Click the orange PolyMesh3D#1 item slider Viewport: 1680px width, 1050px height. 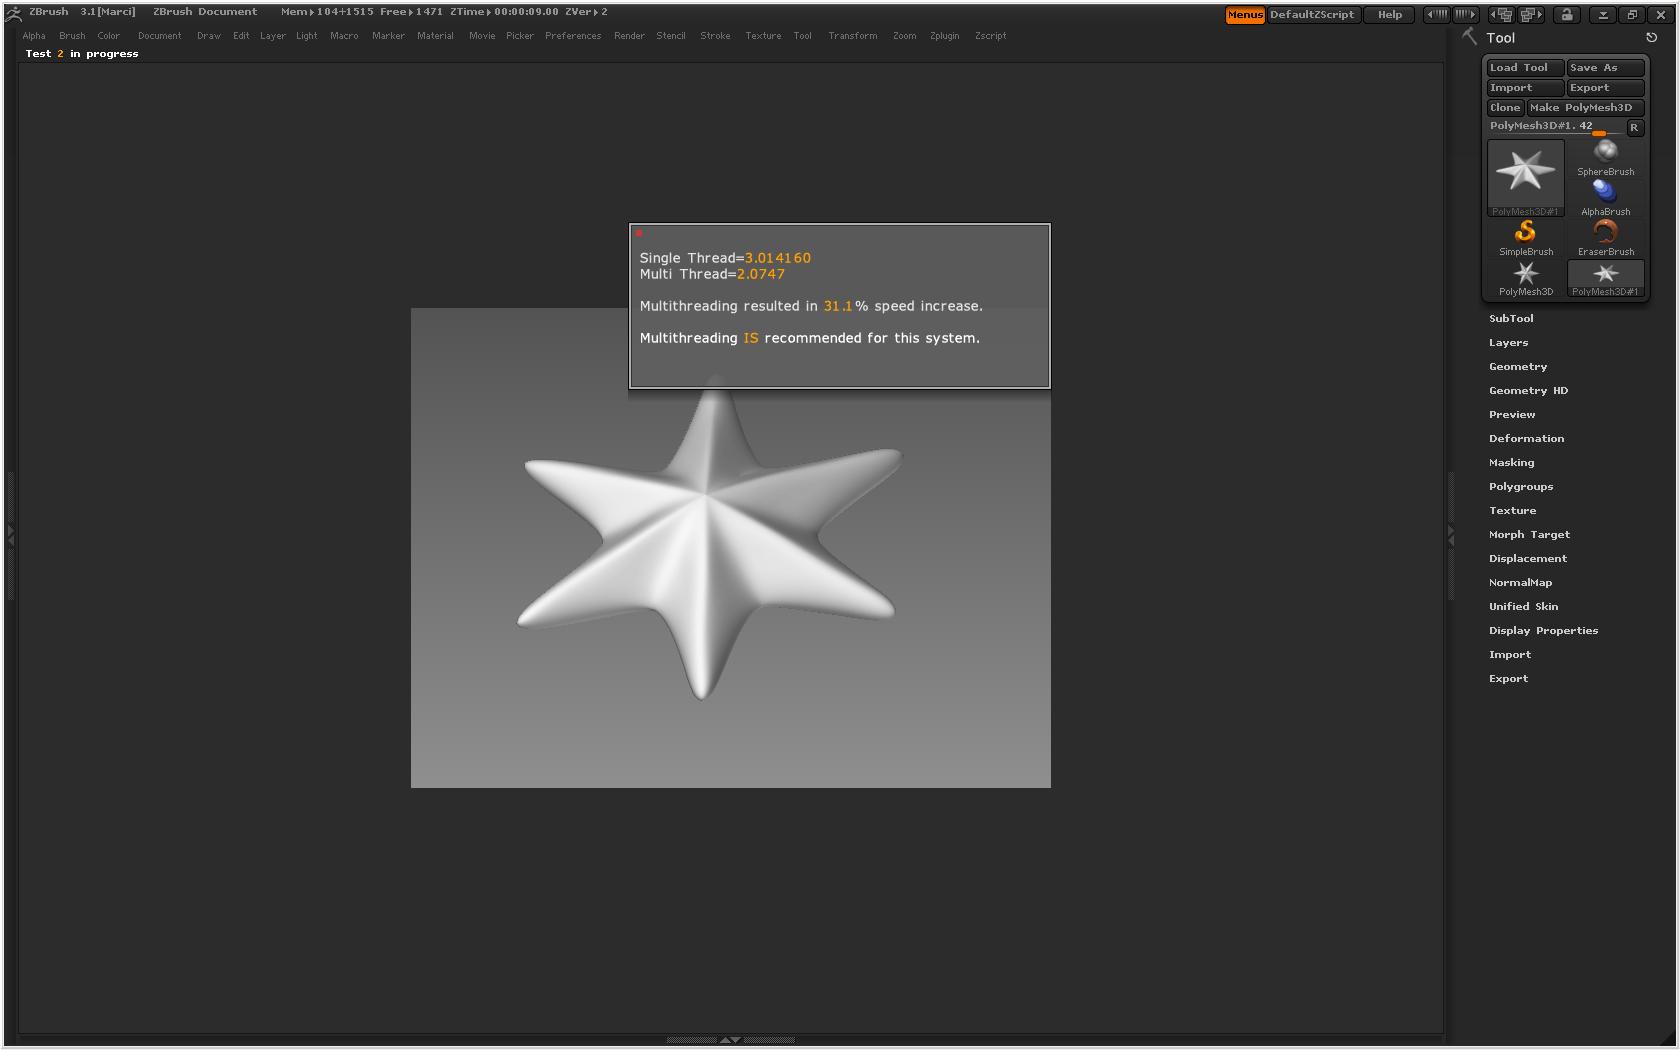point(1598,134)
